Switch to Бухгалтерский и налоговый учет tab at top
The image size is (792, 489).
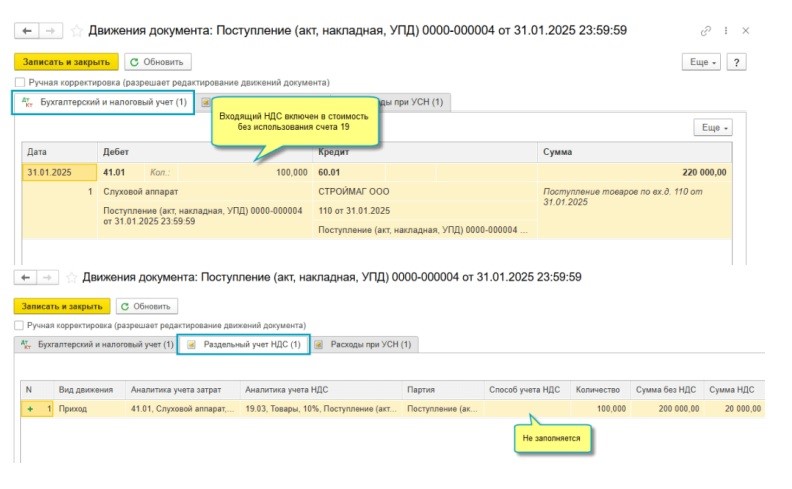click(x=105, y=102)
